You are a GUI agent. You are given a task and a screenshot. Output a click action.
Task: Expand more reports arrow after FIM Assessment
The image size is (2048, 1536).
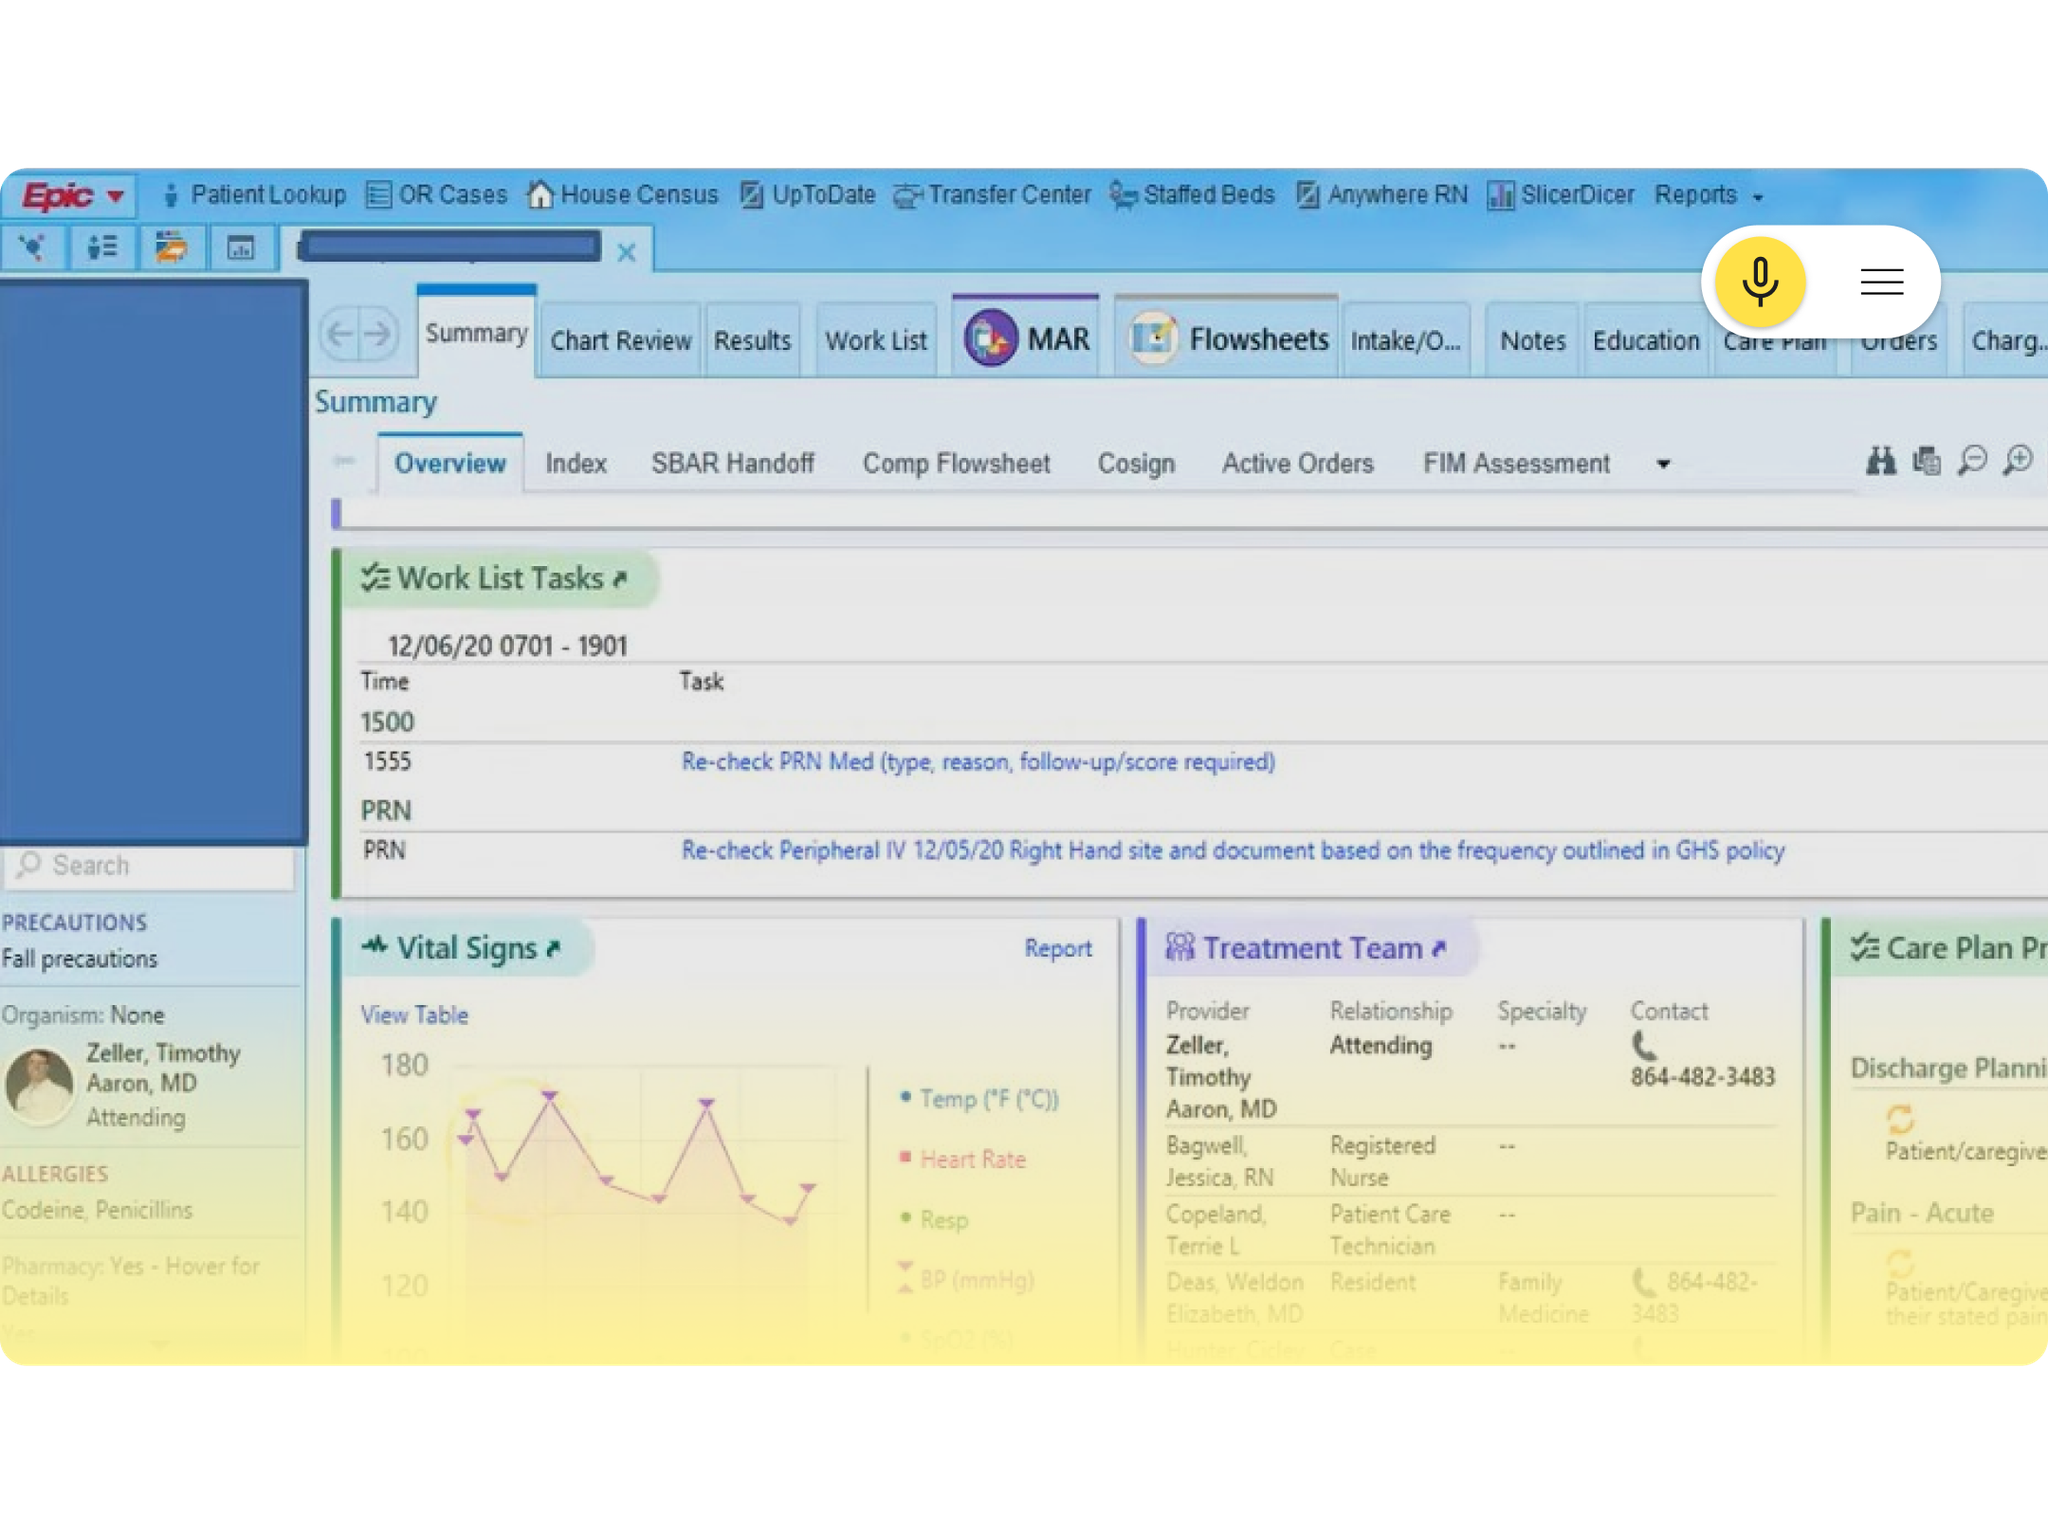coord(1663,464)
